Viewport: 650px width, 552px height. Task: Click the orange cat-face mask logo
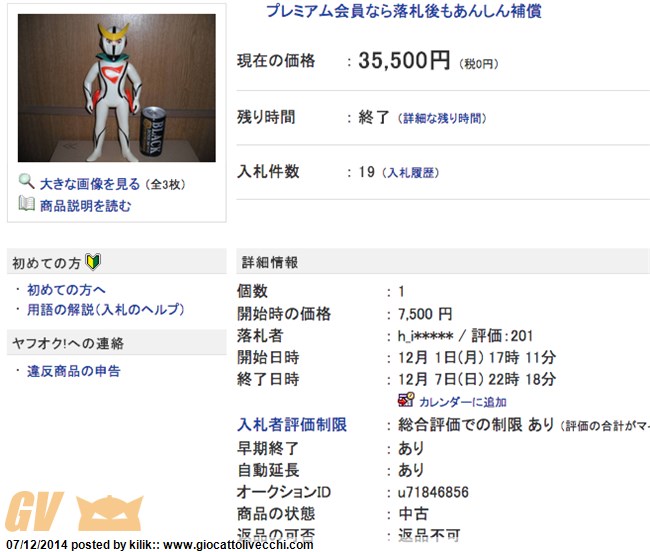tap(110, 512)
